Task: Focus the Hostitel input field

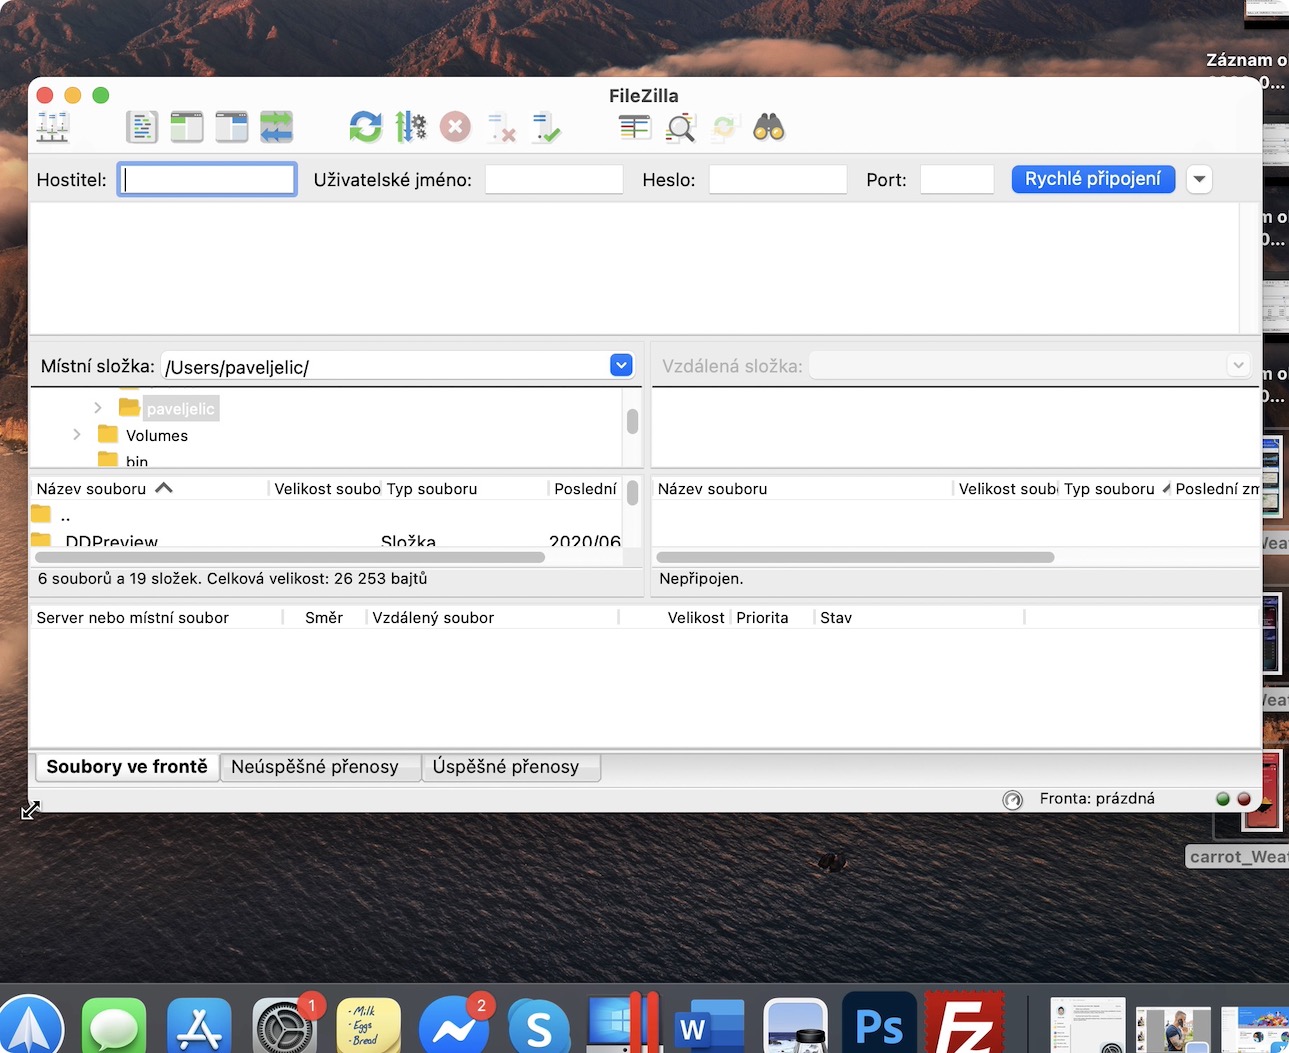Action: tap(207, 180)
